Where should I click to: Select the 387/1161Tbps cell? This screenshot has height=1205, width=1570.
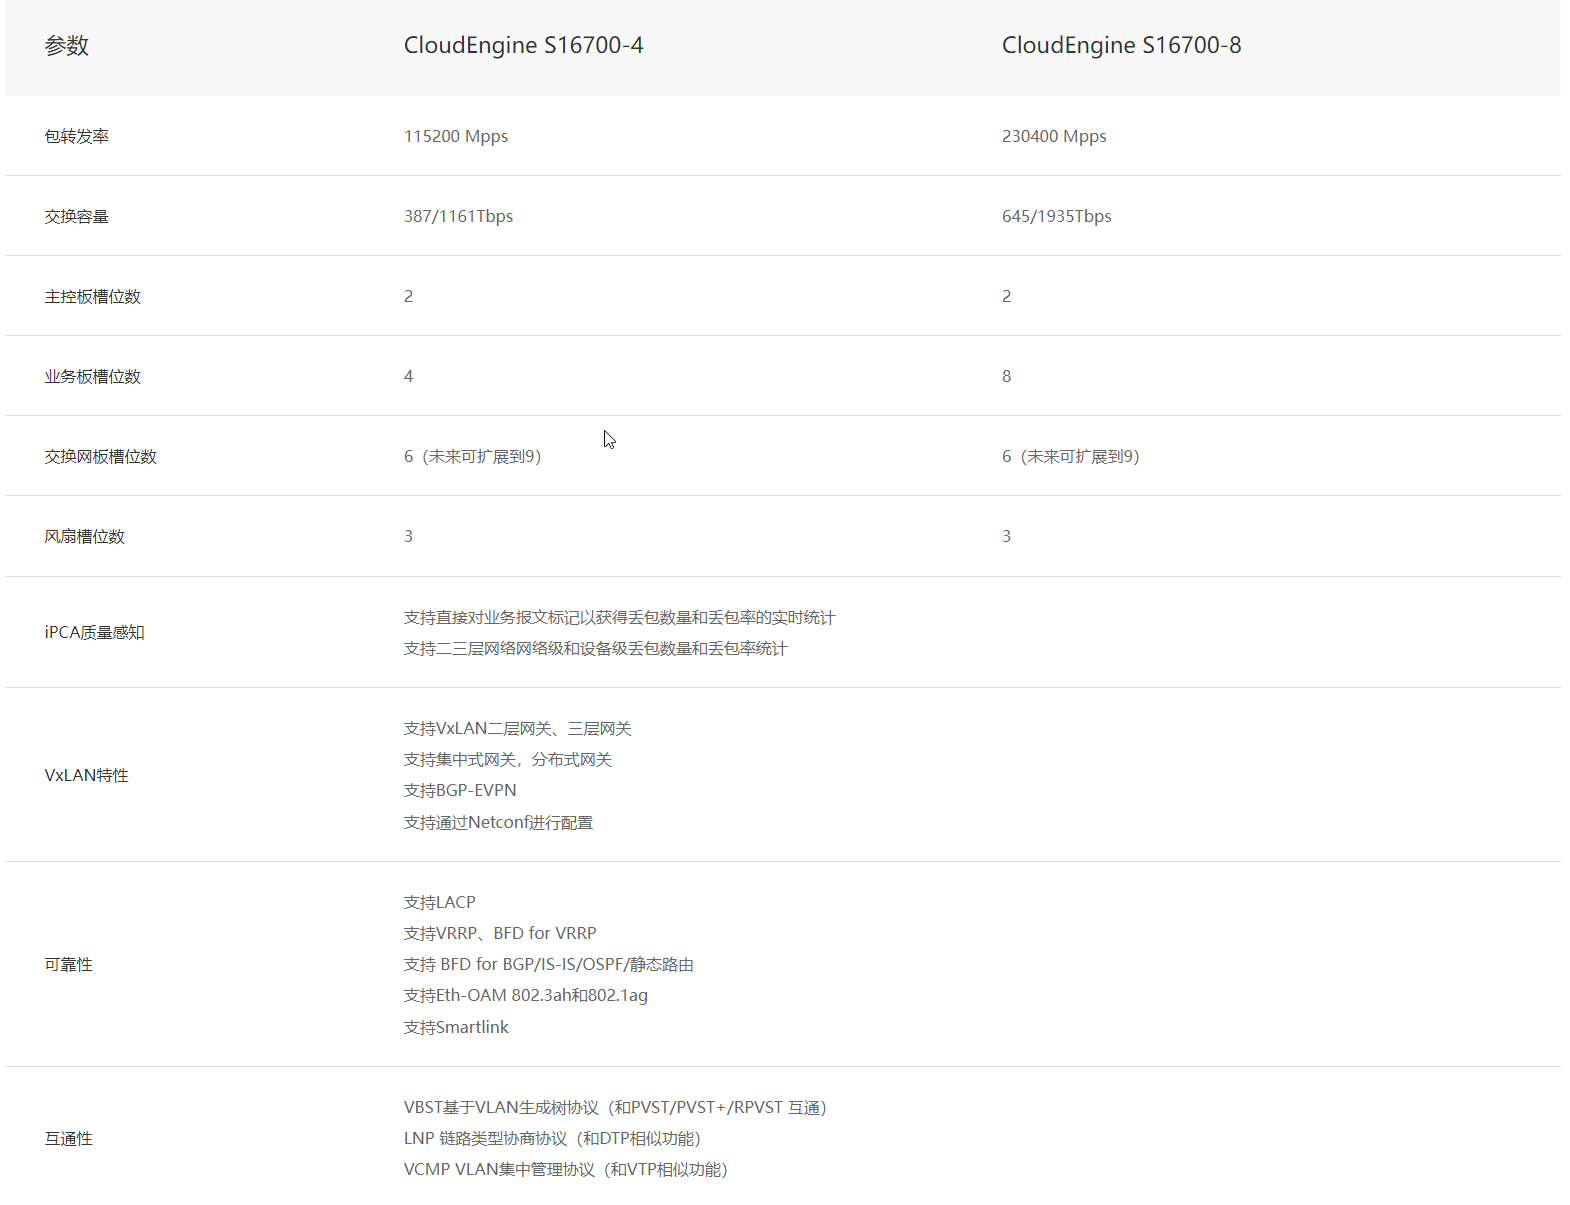pos(458,216)
